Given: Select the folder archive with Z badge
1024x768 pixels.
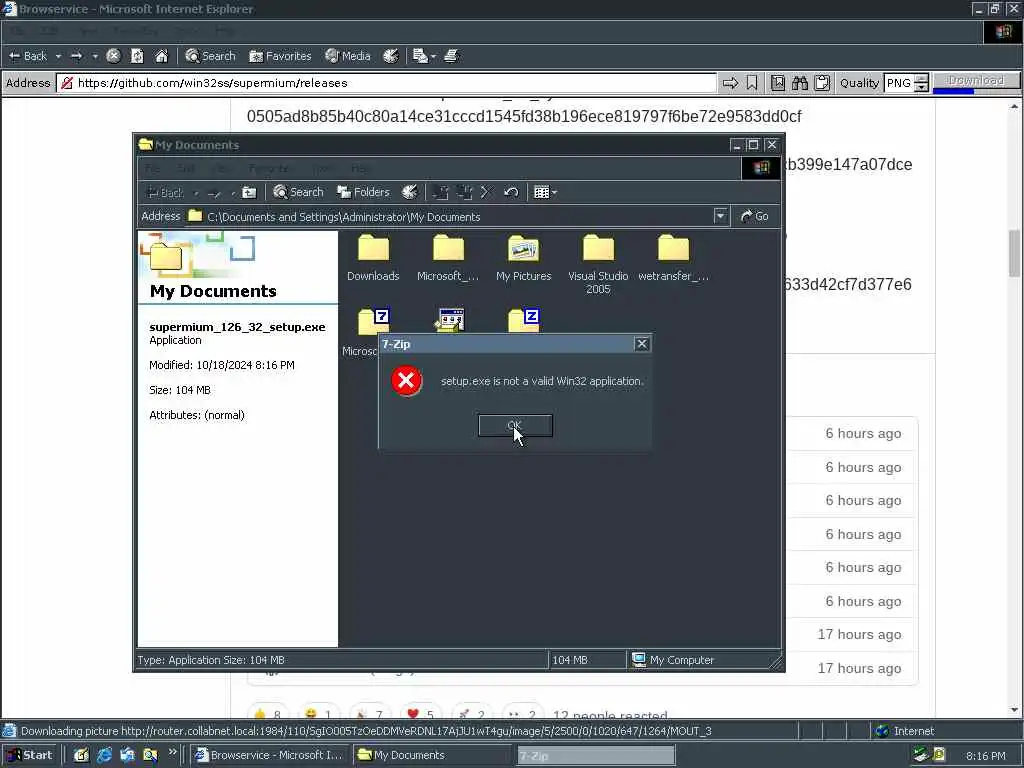Looking at the screenshot, I should point(524,321).
